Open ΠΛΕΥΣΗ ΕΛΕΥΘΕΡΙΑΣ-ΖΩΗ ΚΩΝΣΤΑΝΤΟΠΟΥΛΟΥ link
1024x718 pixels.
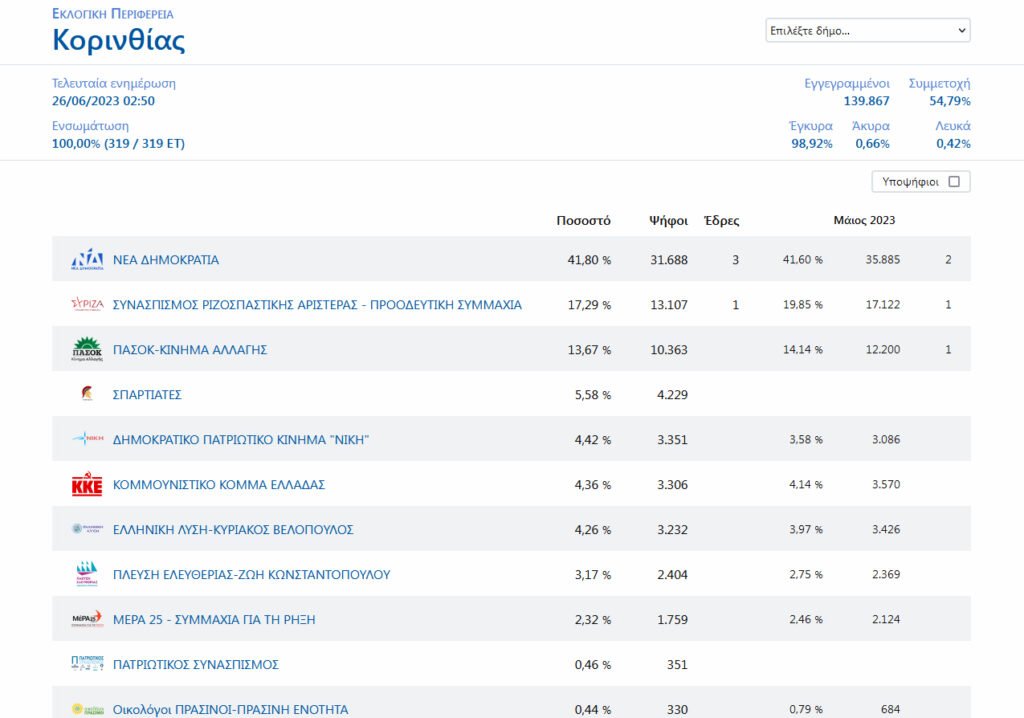pos(251,574)
